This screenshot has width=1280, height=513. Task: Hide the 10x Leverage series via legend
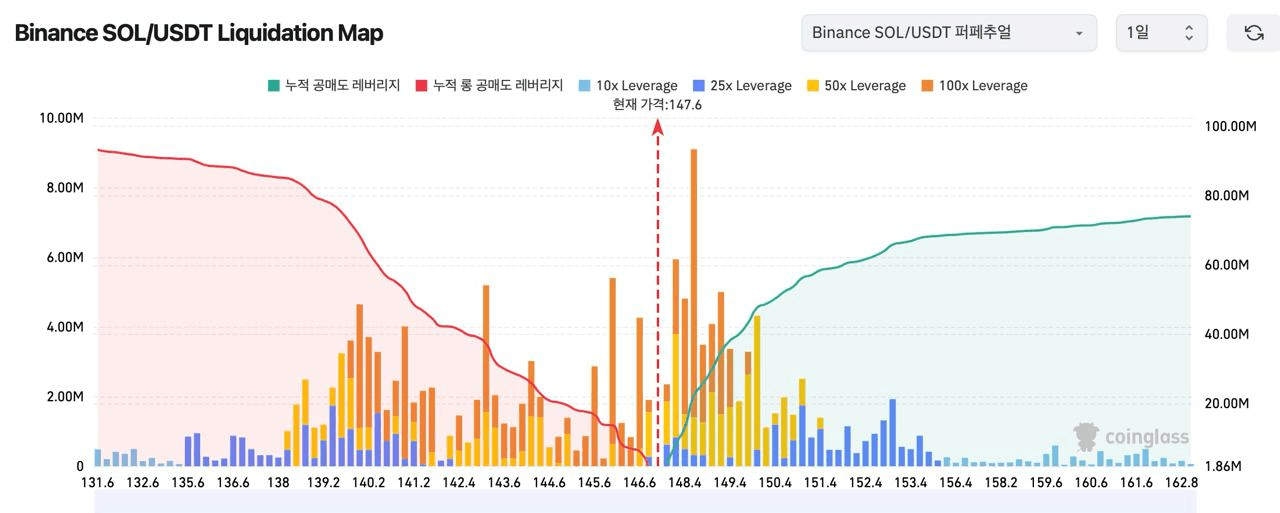coord(628,86)
